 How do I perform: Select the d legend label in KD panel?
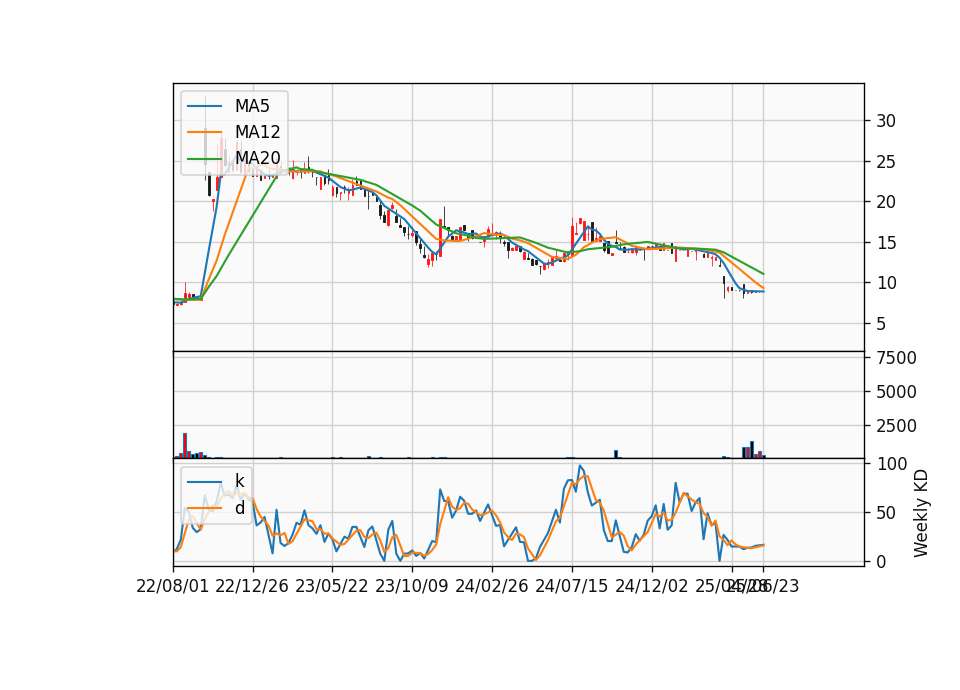click(239, 507)
